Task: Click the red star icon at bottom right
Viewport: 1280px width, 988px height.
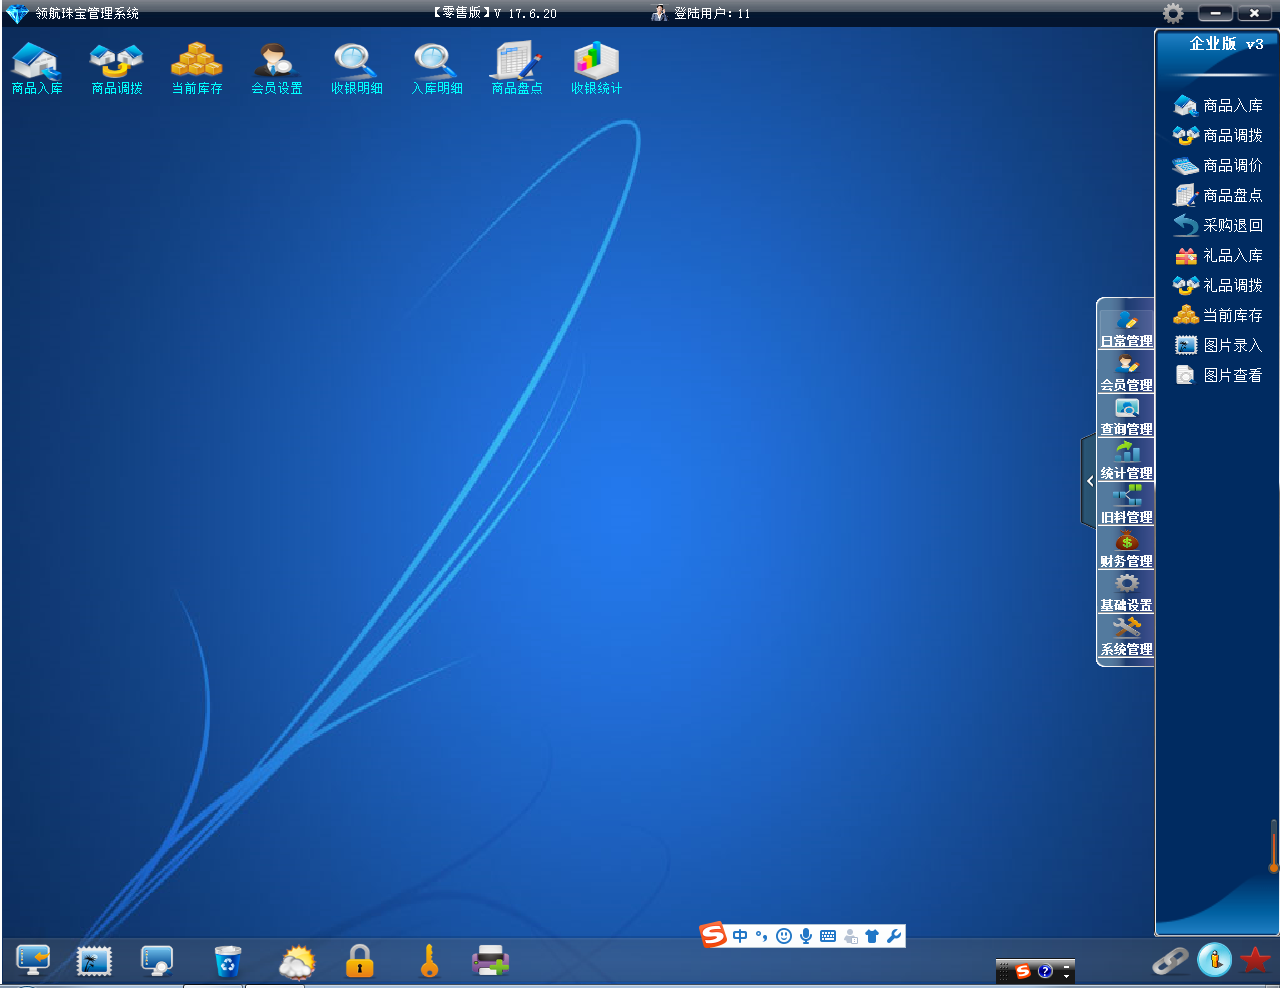Action: point(1255,960)
